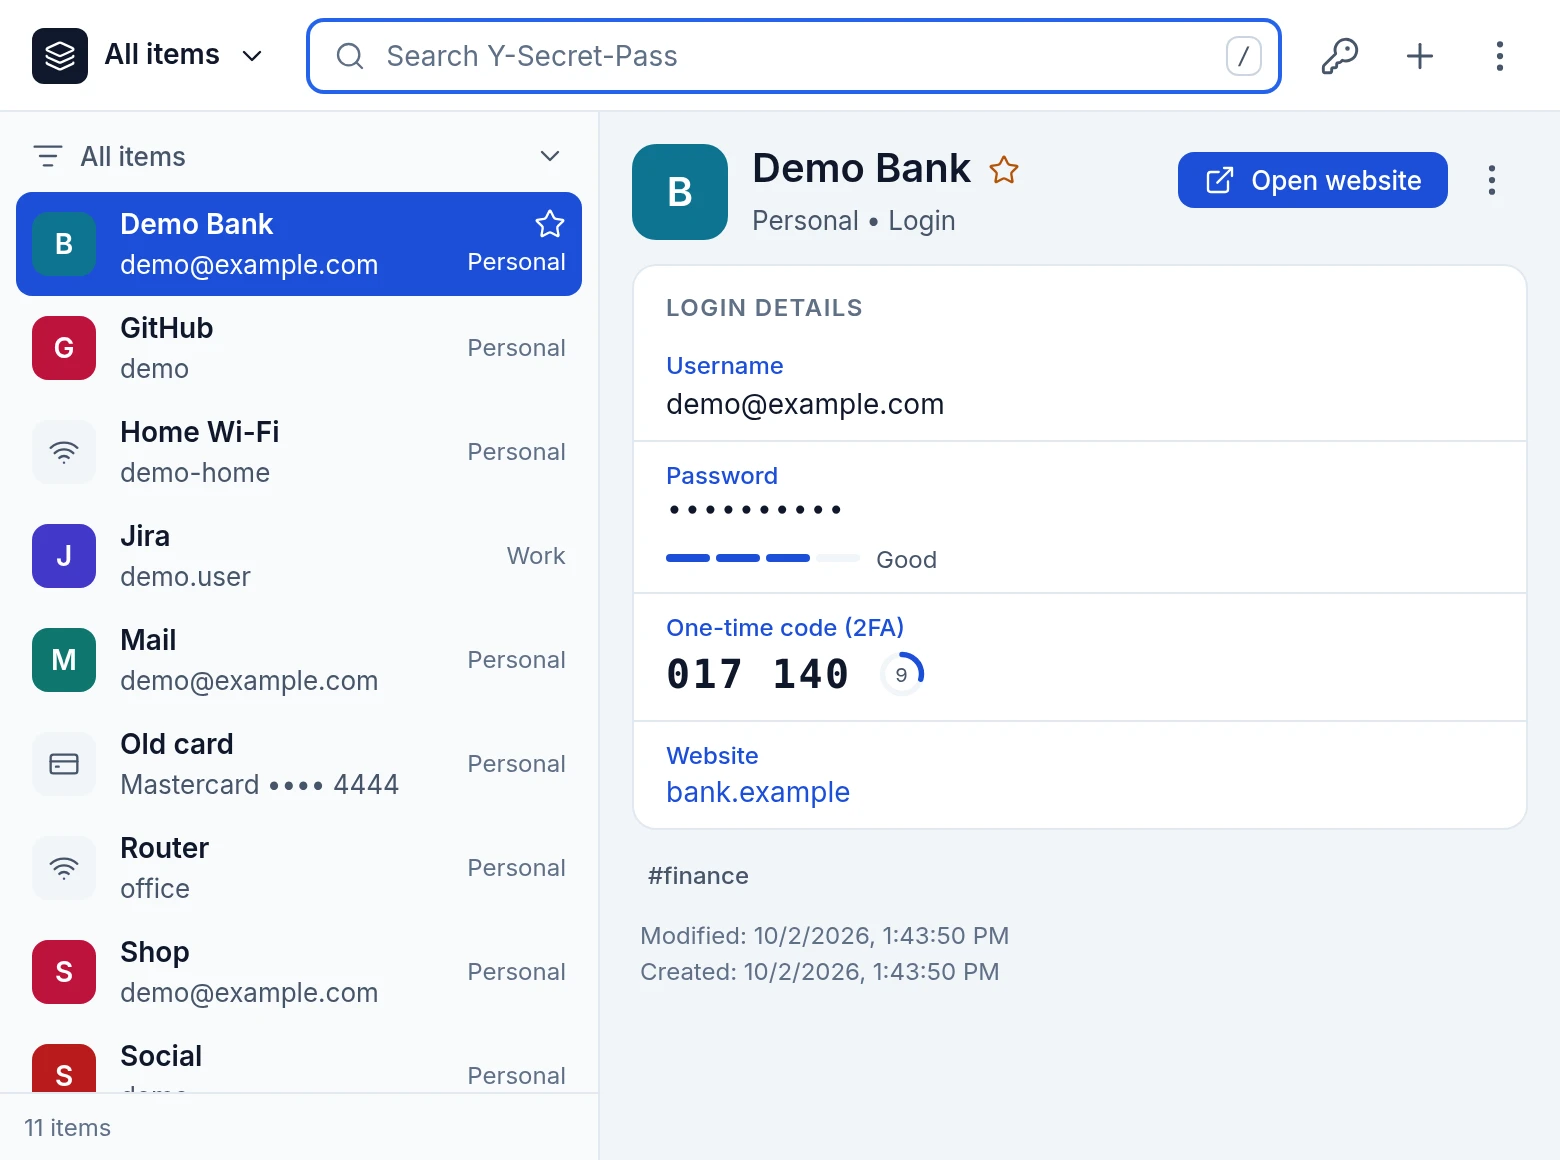The image size is (1560, 1160).
Task: Open the top-right main options menu
Action: pyautogui.click(x=1499, y=56)
